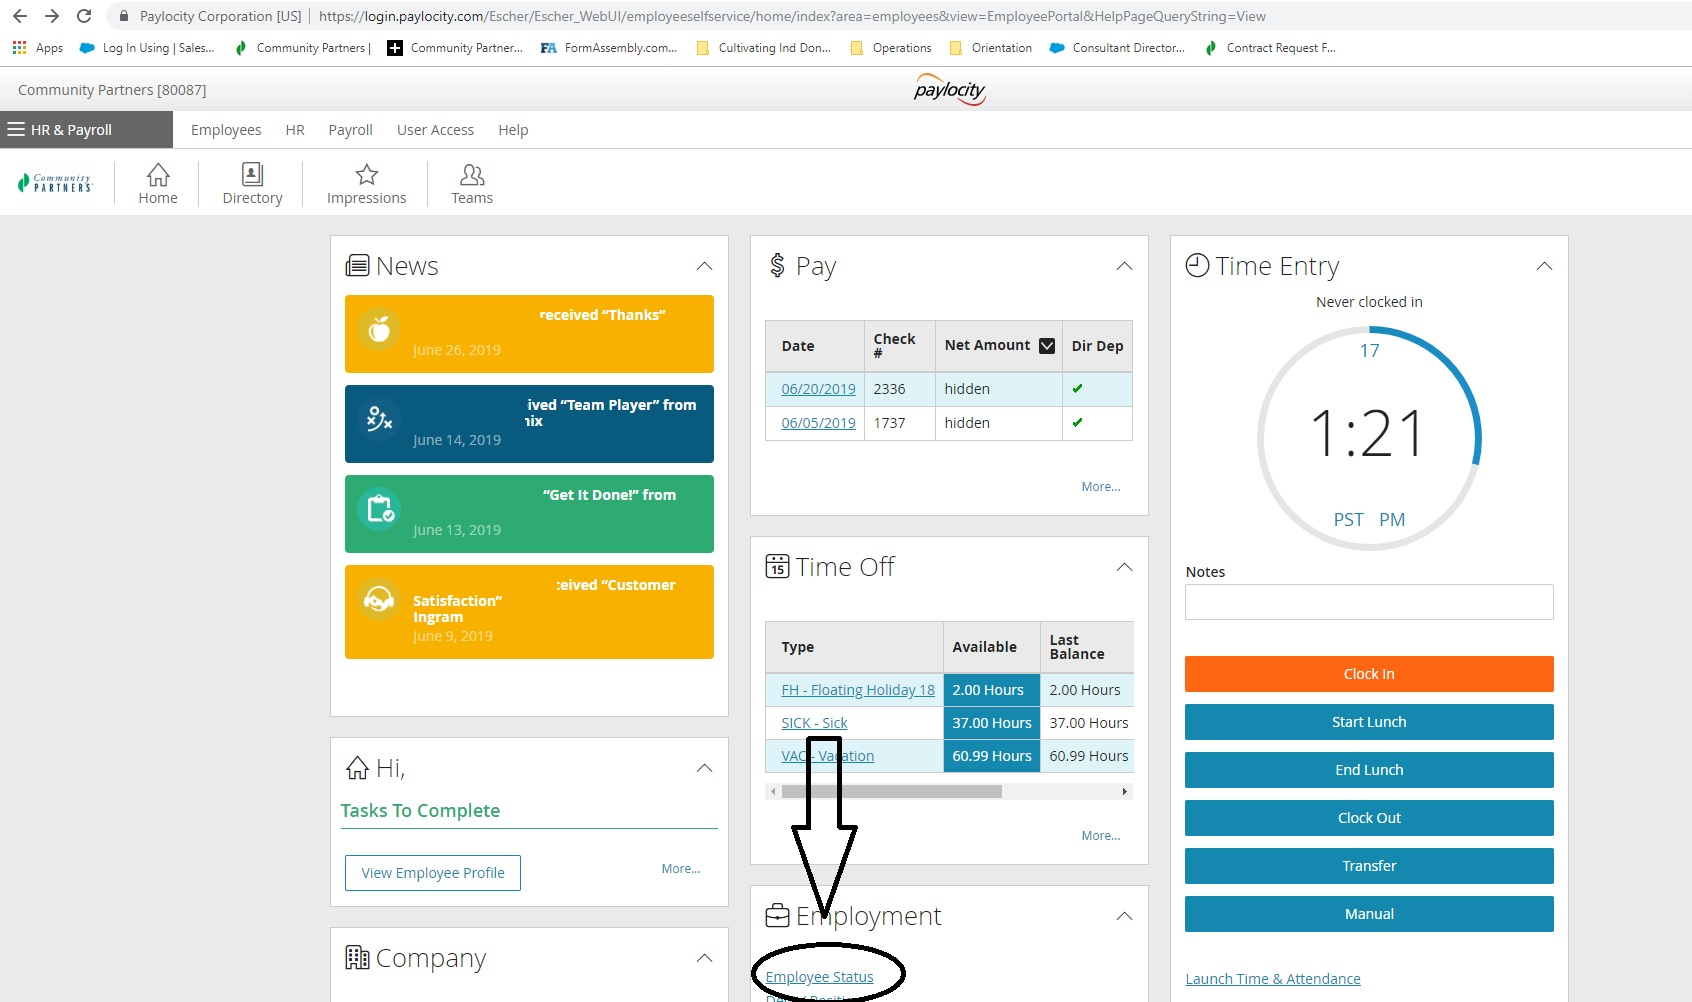Click More link in Time Off panel
Viewport: 1692px width, 1002px height.
coord(1100,836)
